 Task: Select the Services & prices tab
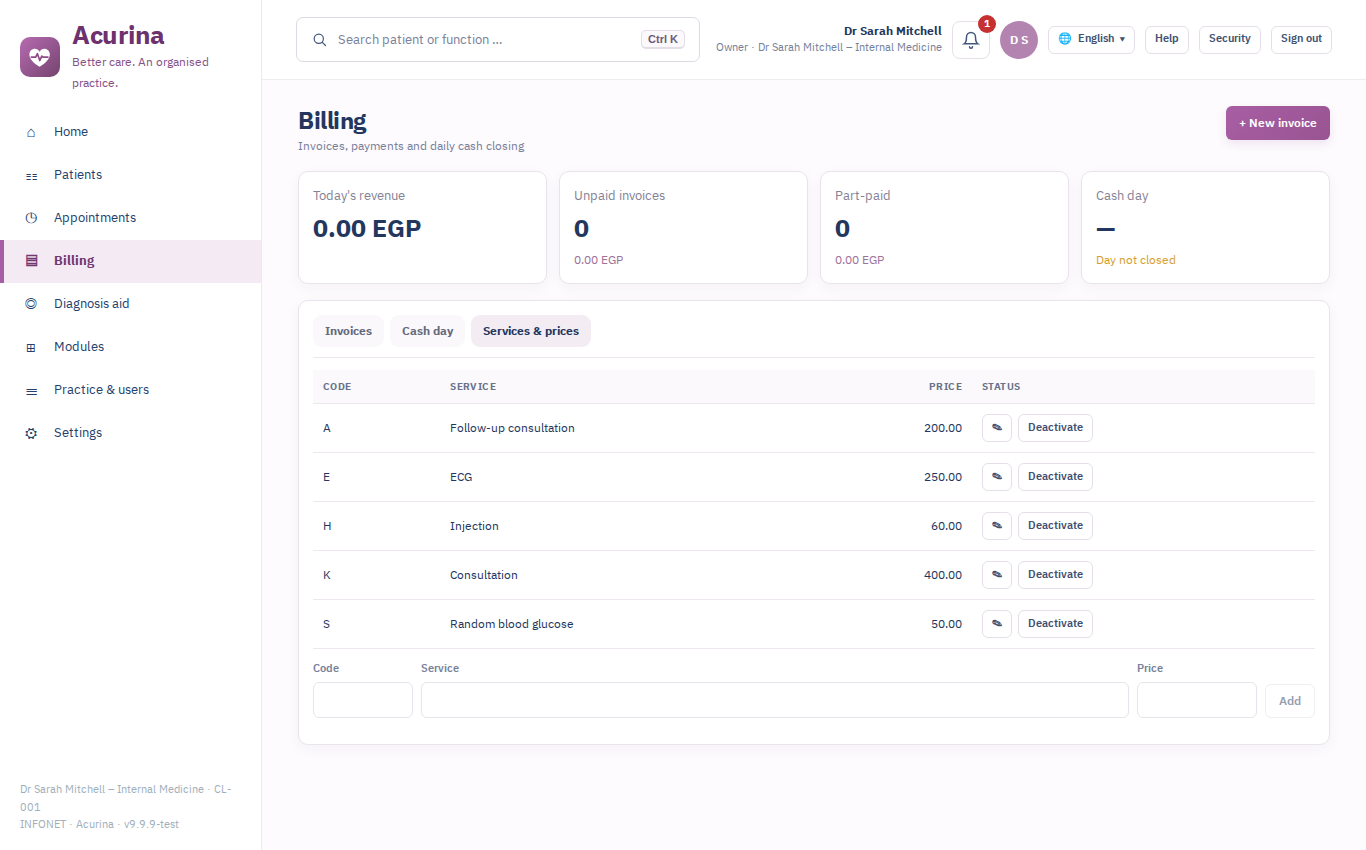point(531,331)
